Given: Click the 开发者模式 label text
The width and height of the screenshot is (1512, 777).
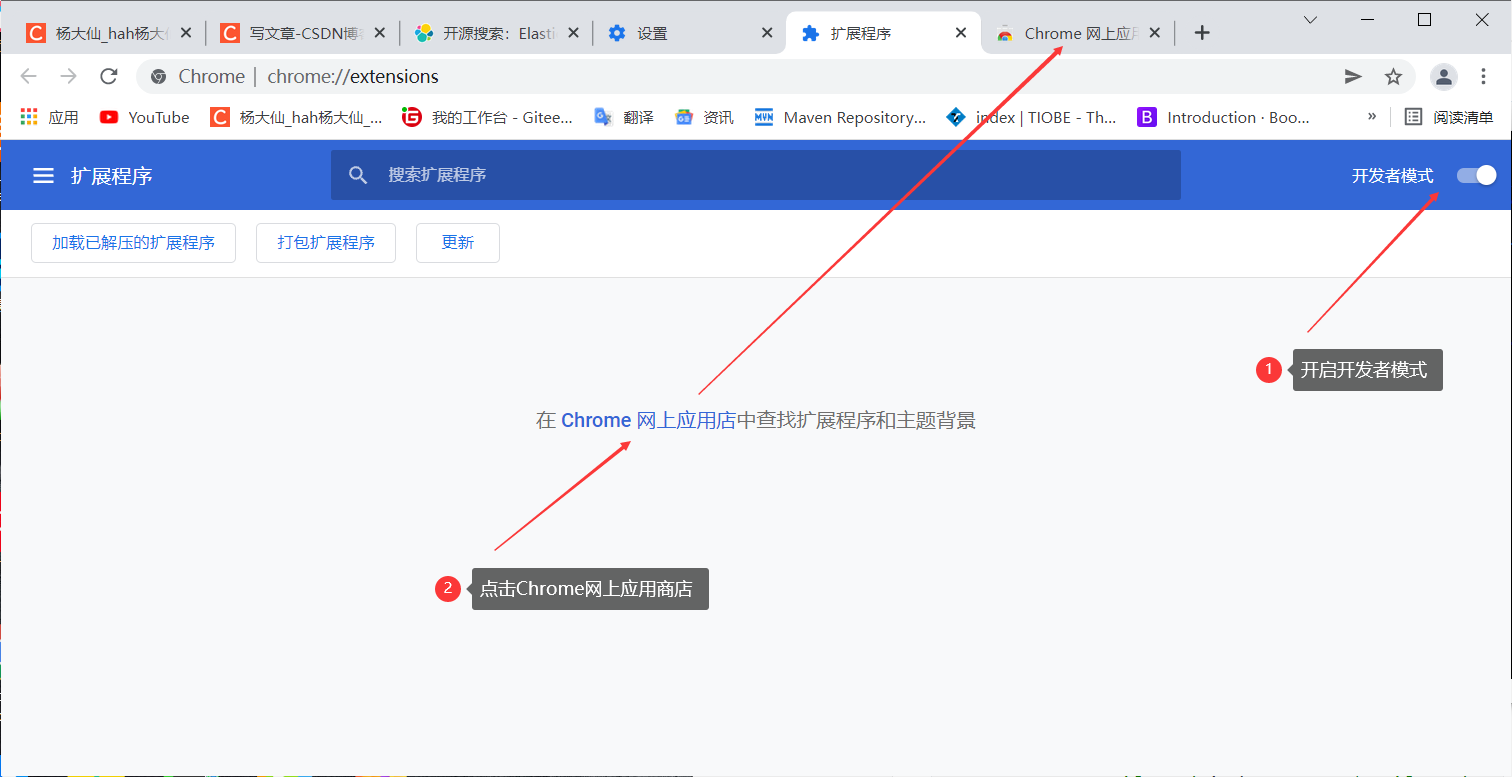Looking at the screenshot, I should [x=1392, y=176].
